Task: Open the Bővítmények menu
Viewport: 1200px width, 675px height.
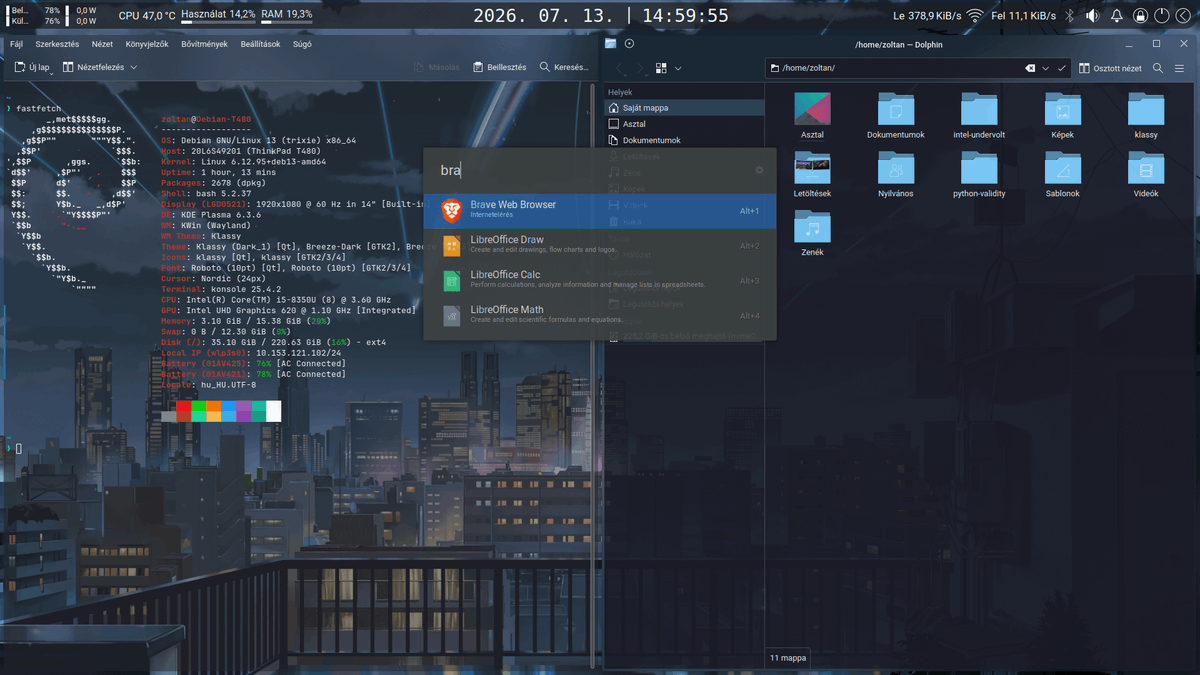Action: pos(205,44)
